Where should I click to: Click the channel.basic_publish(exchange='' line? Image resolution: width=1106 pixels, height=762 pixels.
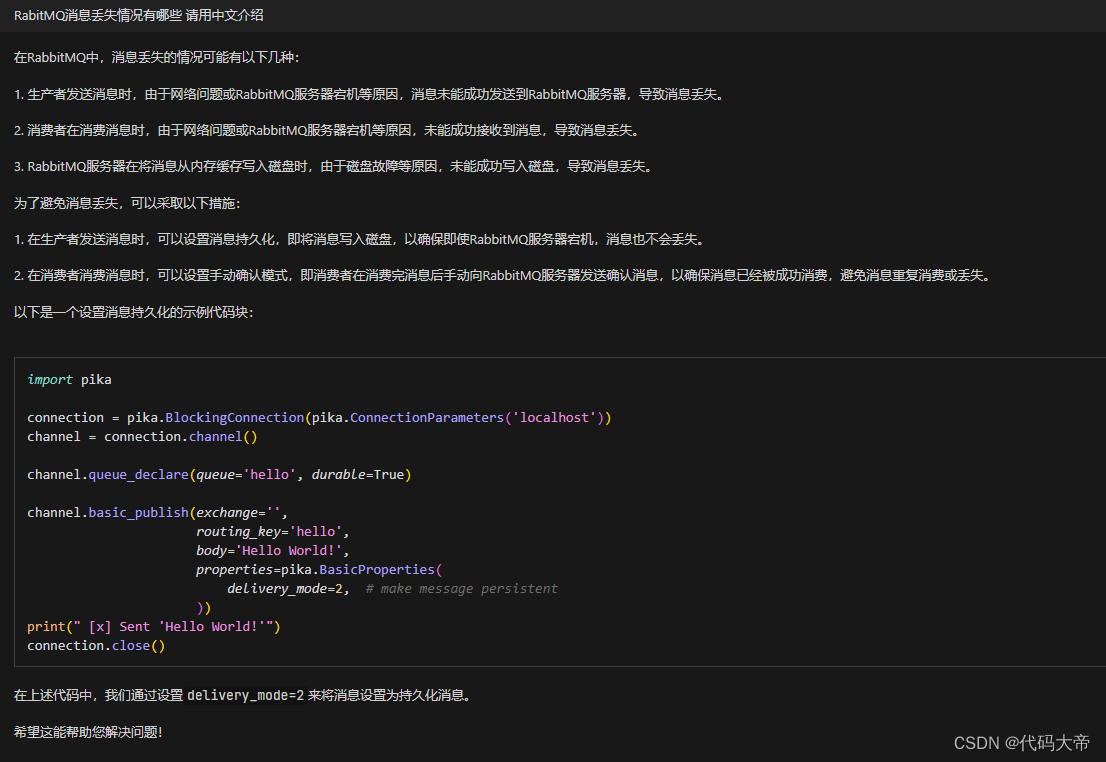tap(157, 513)
